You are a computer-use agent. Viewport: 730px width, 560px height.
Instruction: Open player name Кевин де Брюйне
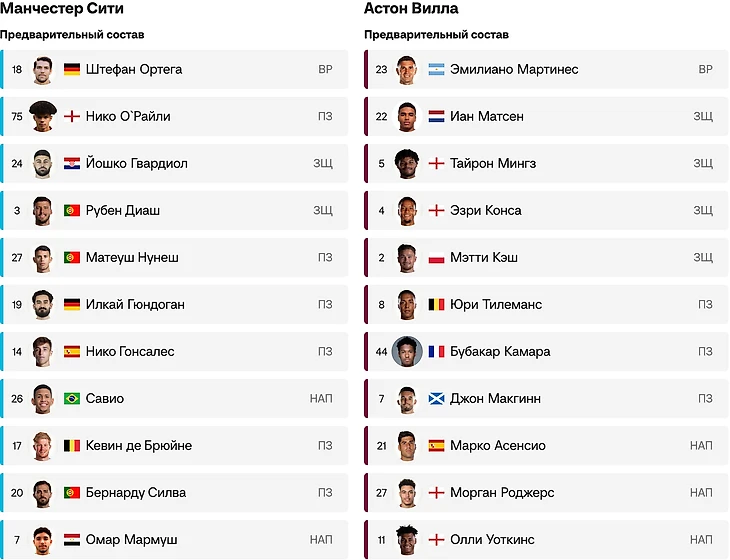138,446
